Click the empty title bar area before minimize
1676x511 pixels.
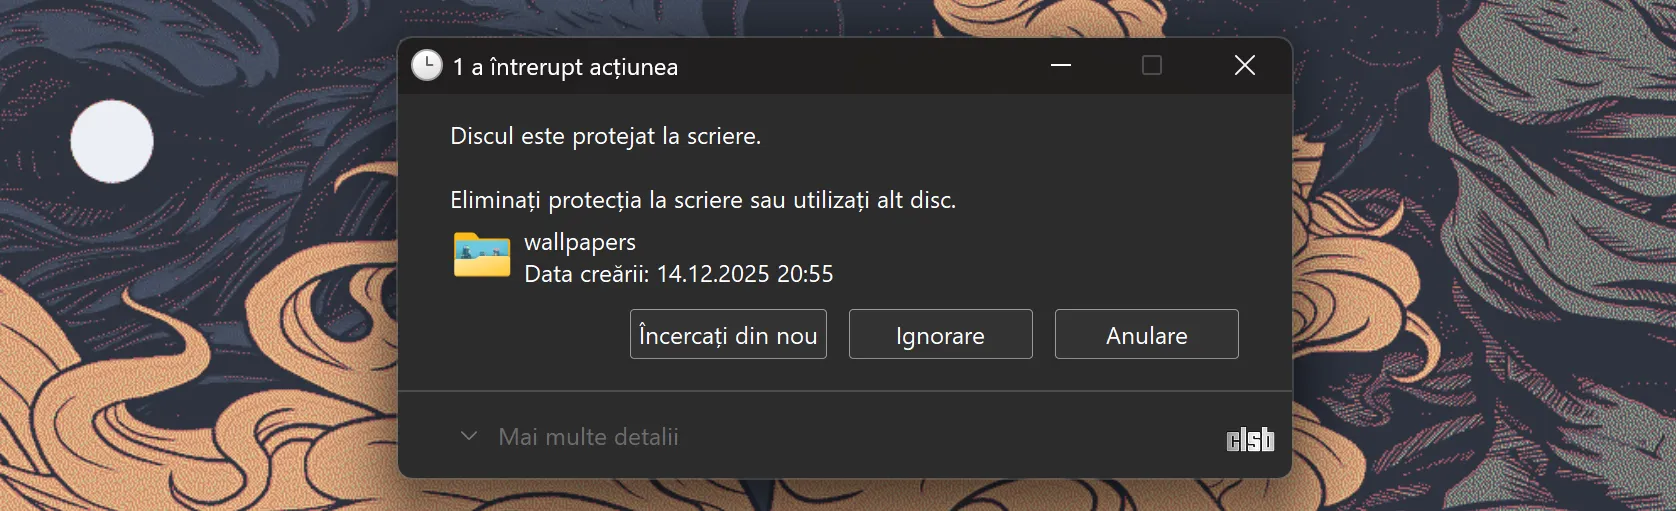[x=860, y=66]
